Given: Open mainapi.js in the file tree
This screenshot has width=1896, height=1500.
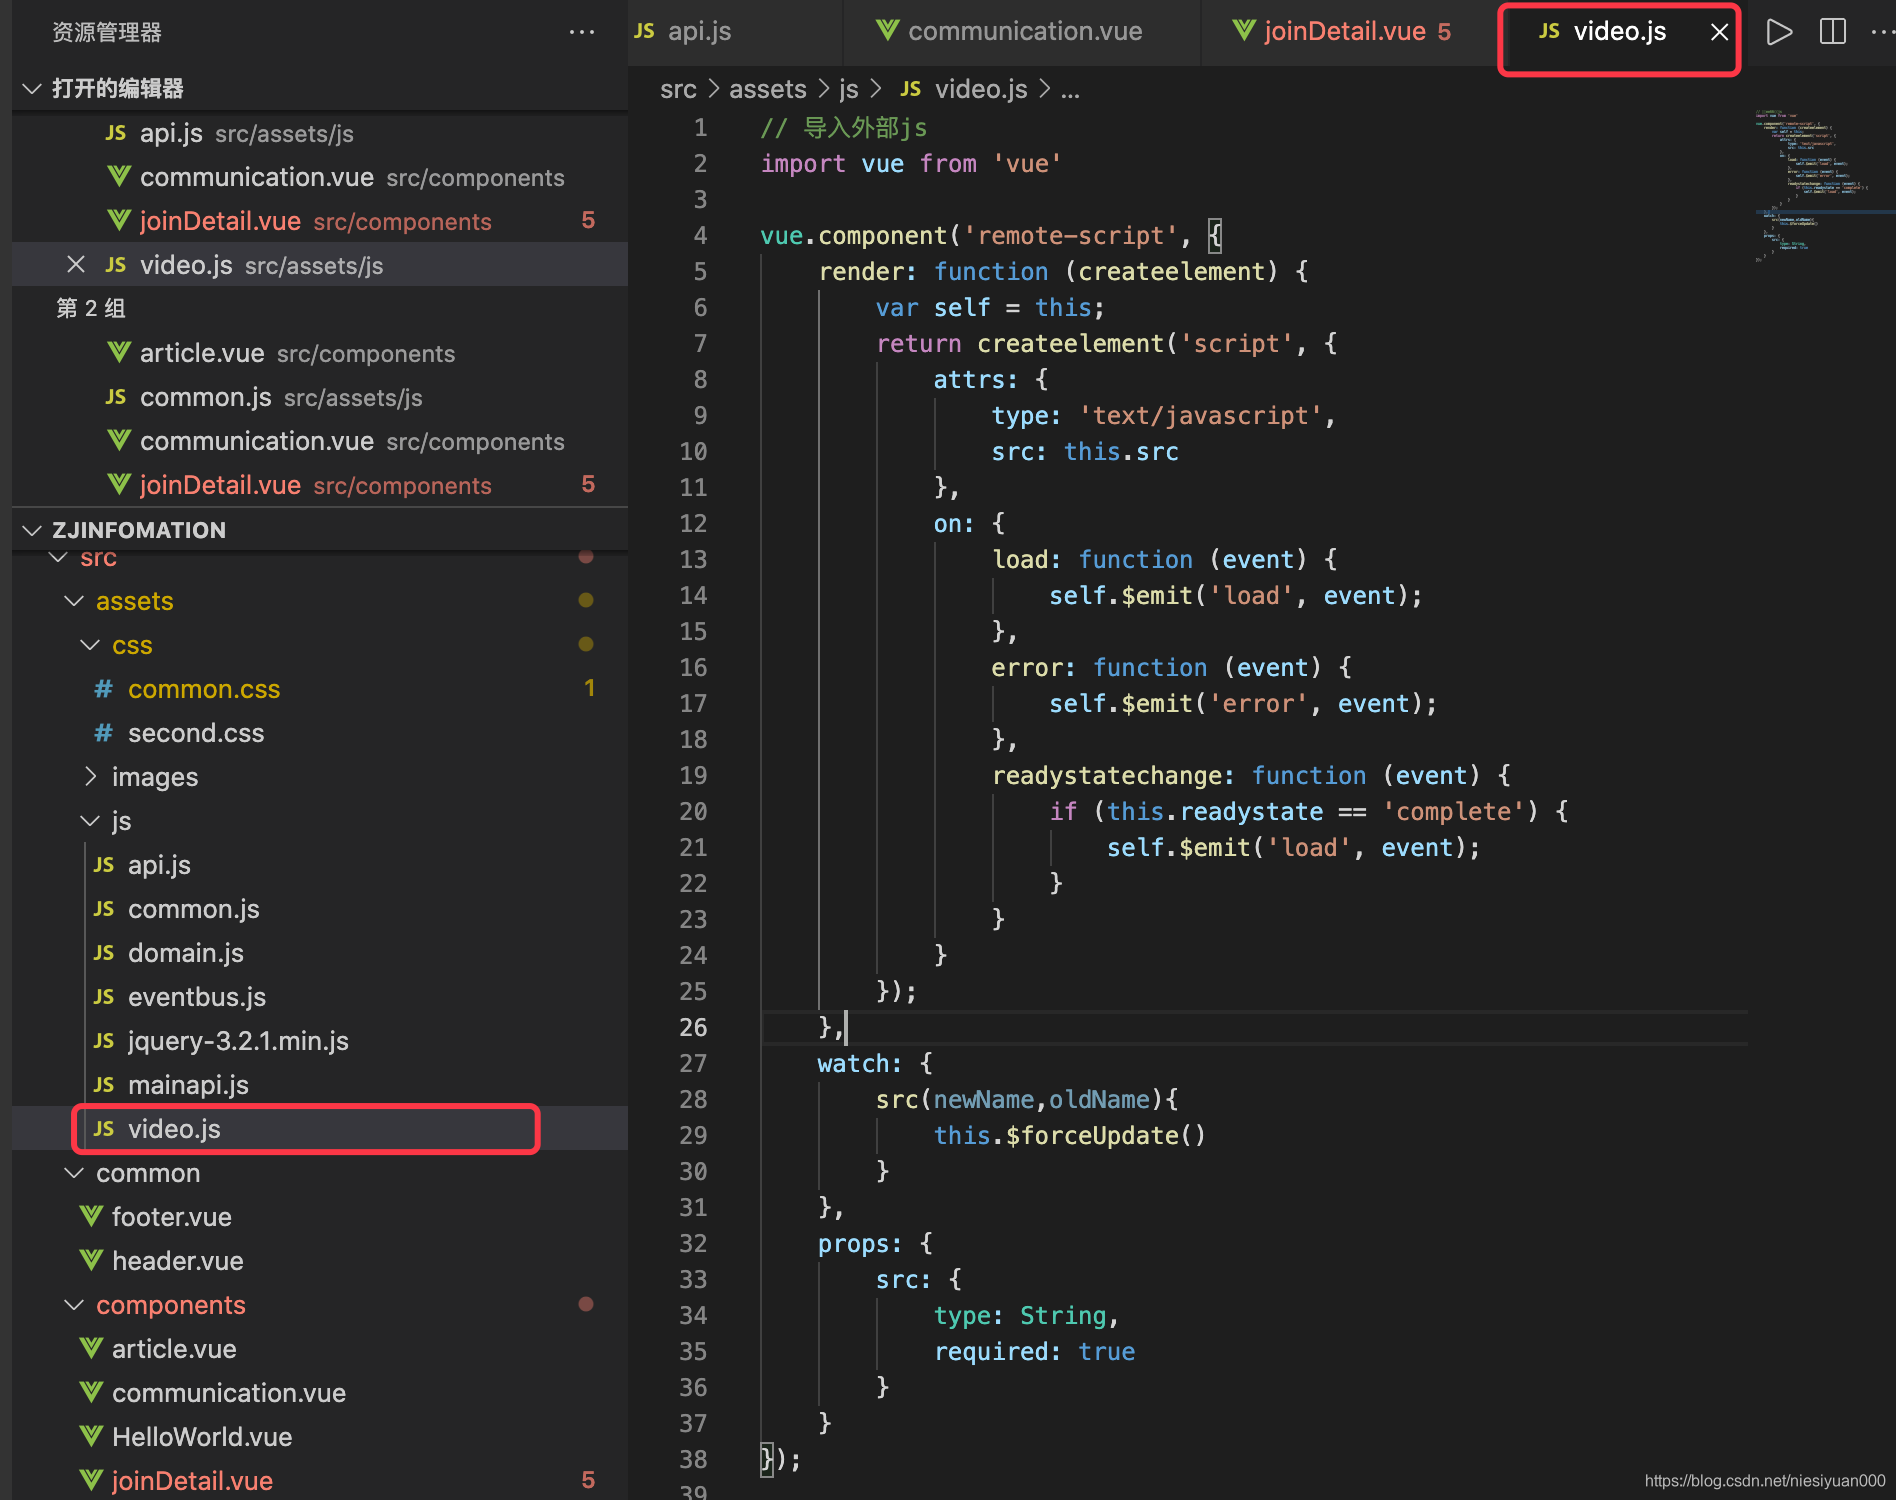Looking at the screenshot, I should tap(320, 1085).
